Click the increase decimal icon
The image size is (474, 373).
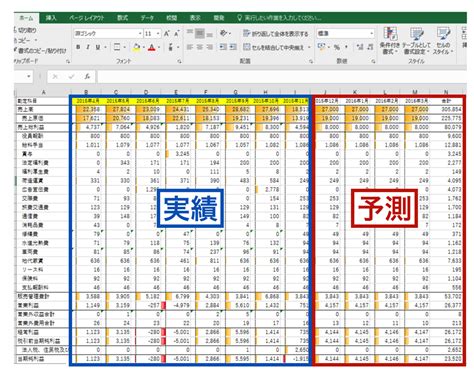click(x=360, y=47)
